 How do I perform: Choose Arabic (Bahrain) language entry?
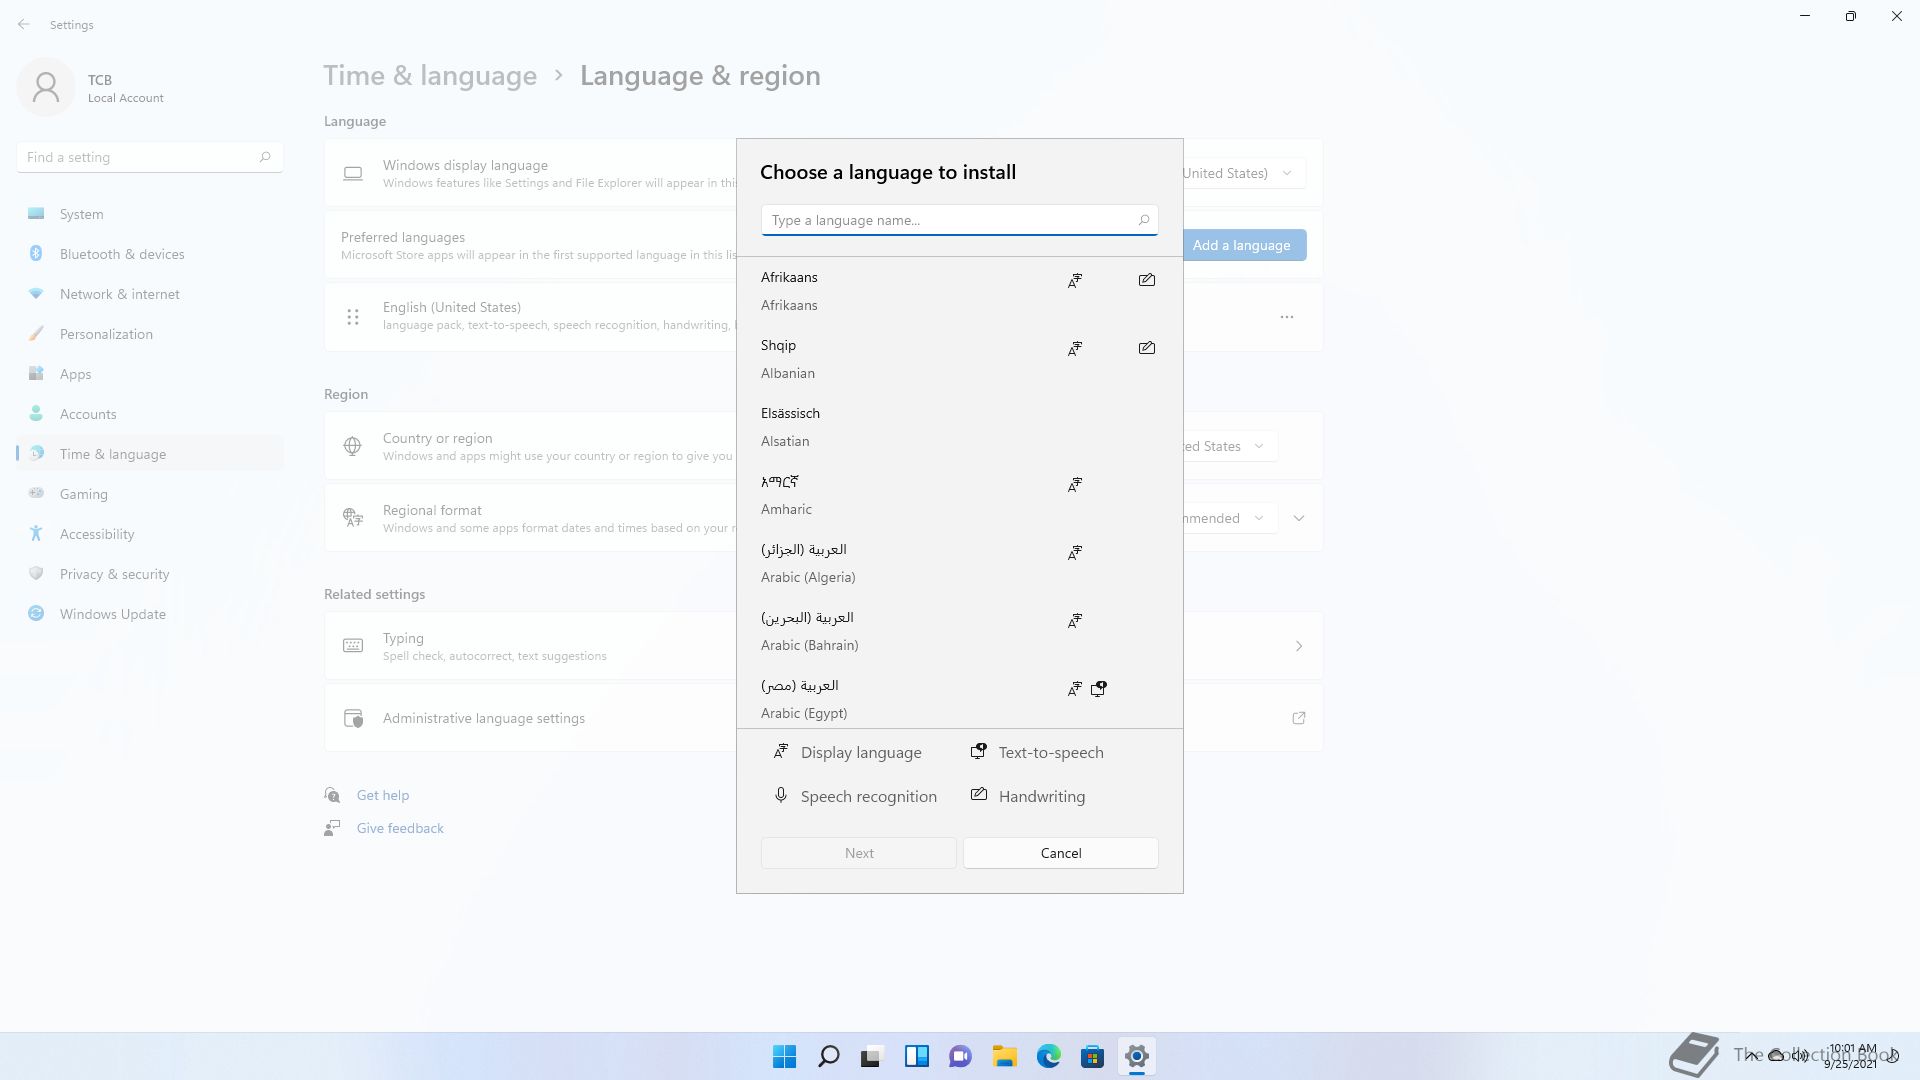pos(959,631)
